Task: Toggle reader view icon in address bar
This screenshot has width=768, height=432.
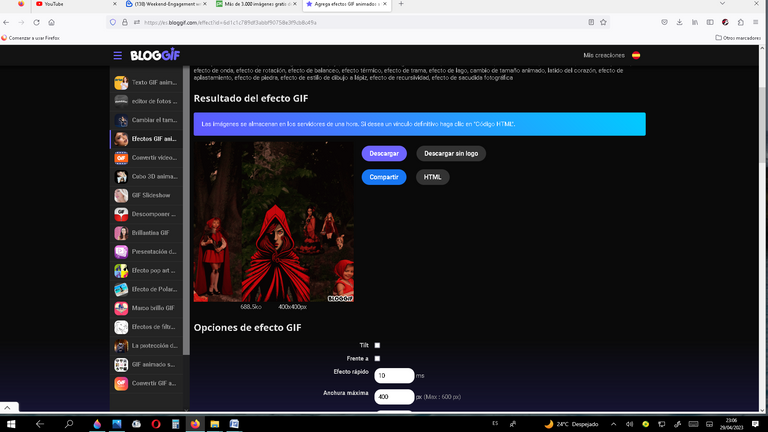Action: pos(591,23)
